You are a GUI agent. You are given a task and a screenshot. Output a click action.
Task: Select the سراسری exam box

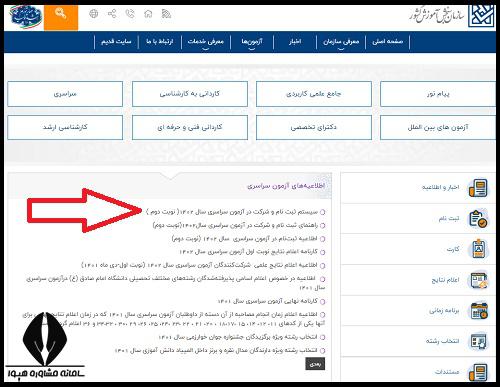click(65, 94)
